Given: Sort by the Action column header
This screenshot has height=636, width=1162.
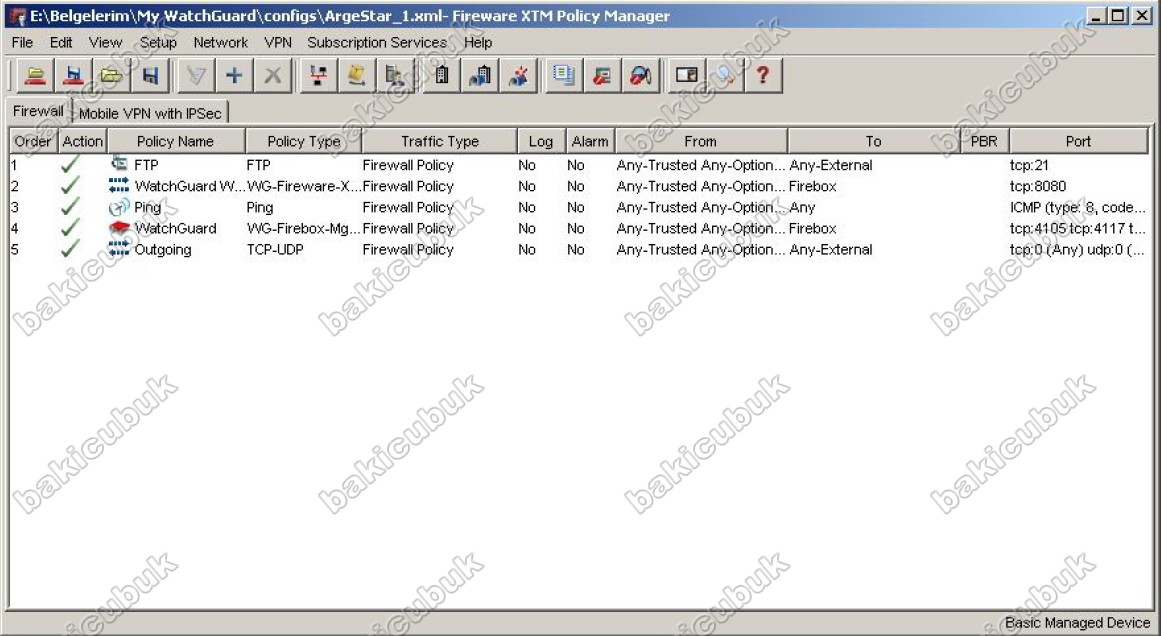Looking at the screenshot, I should 83,141.
